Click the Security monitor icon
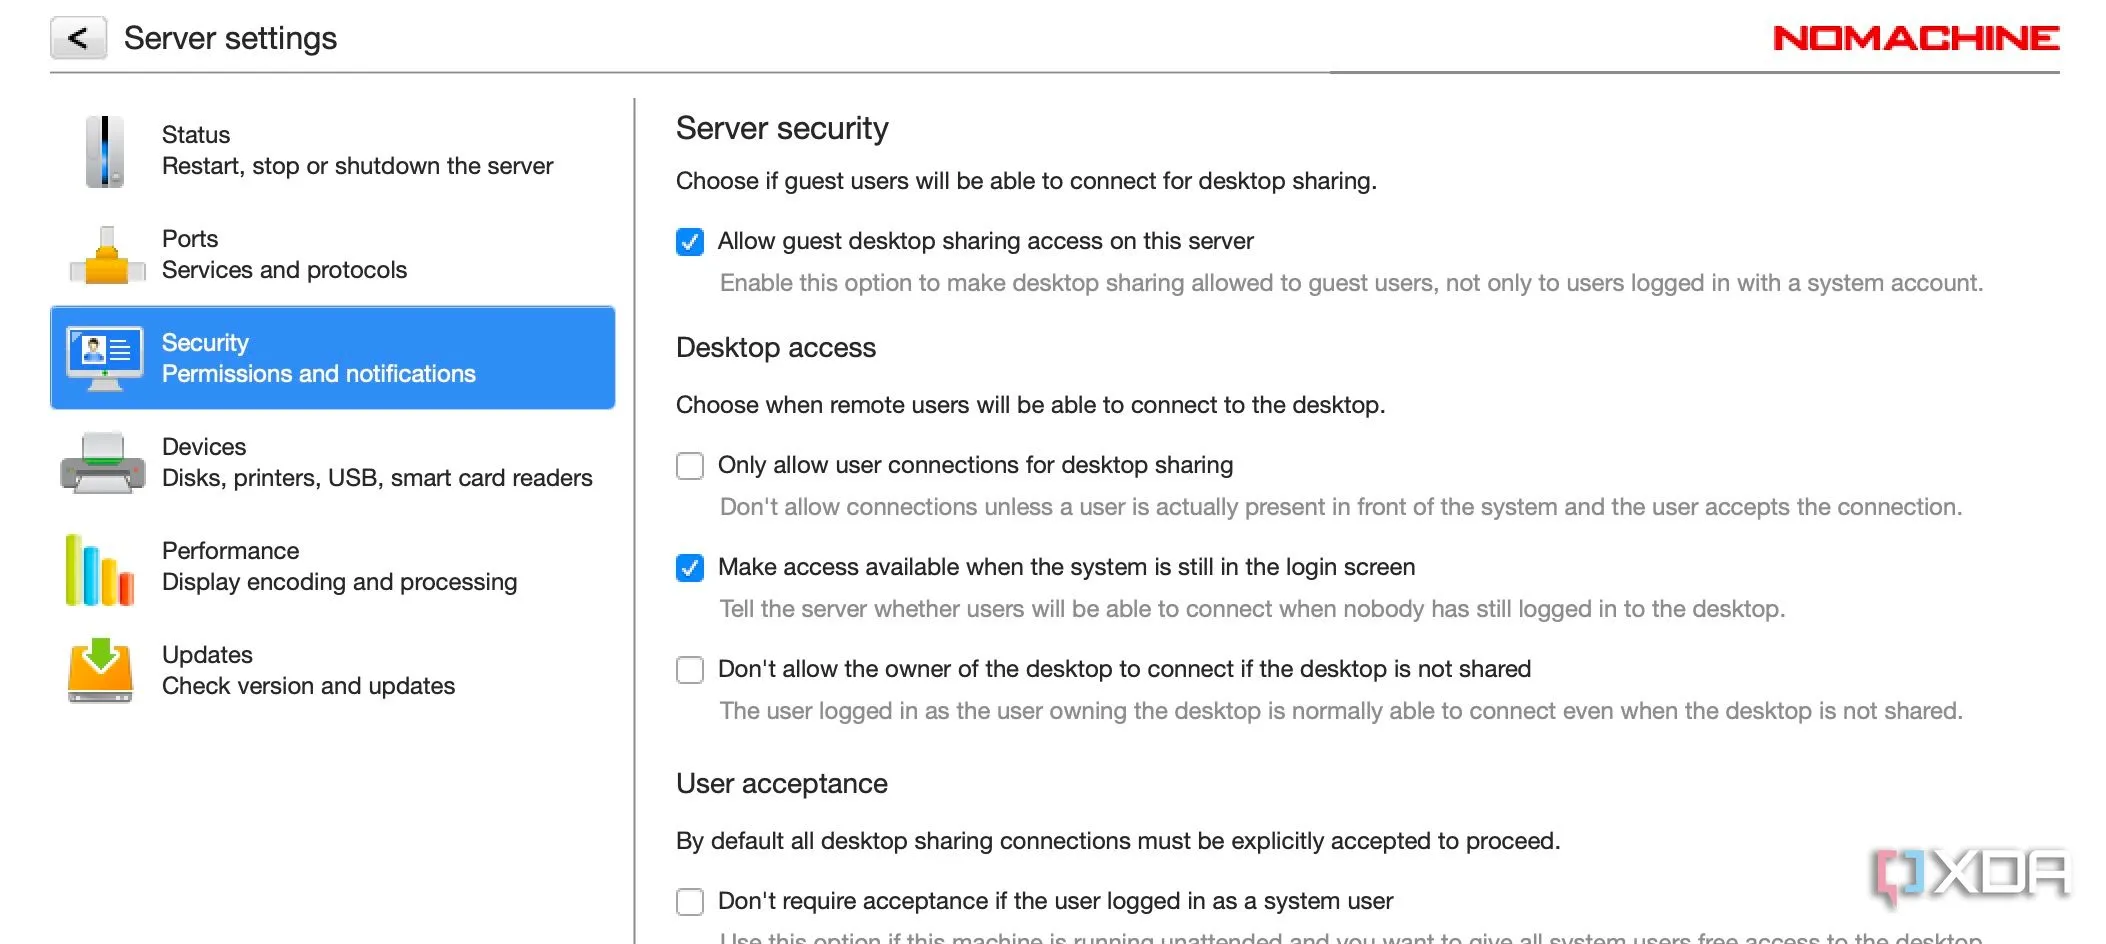 click(x=105, y=358)
